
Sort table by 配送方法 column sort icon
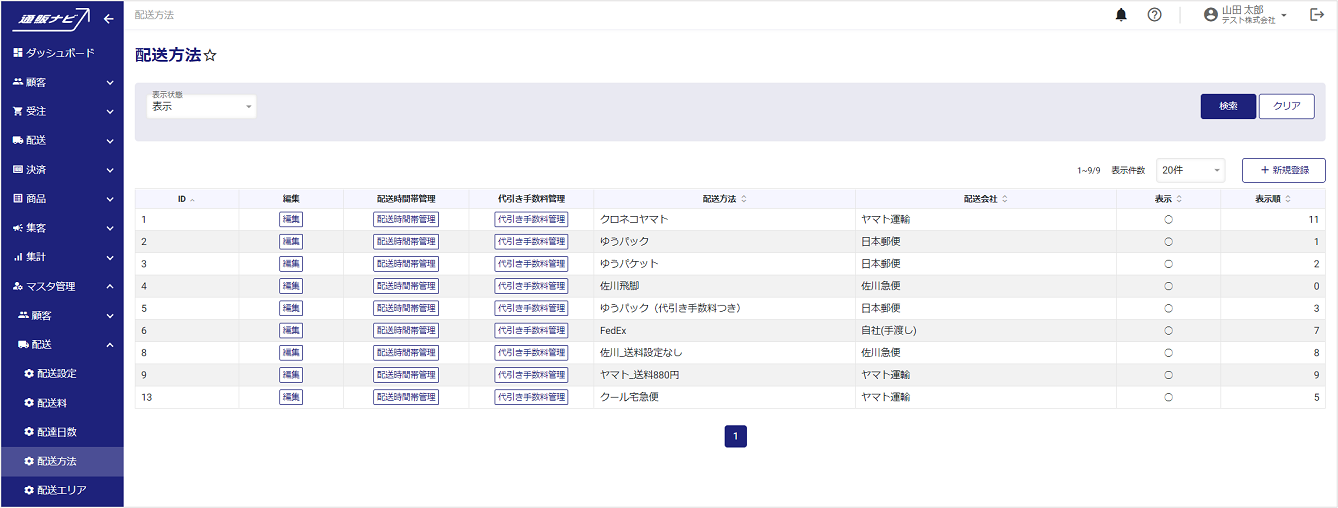pyautogui.click(x=744, y=199)
